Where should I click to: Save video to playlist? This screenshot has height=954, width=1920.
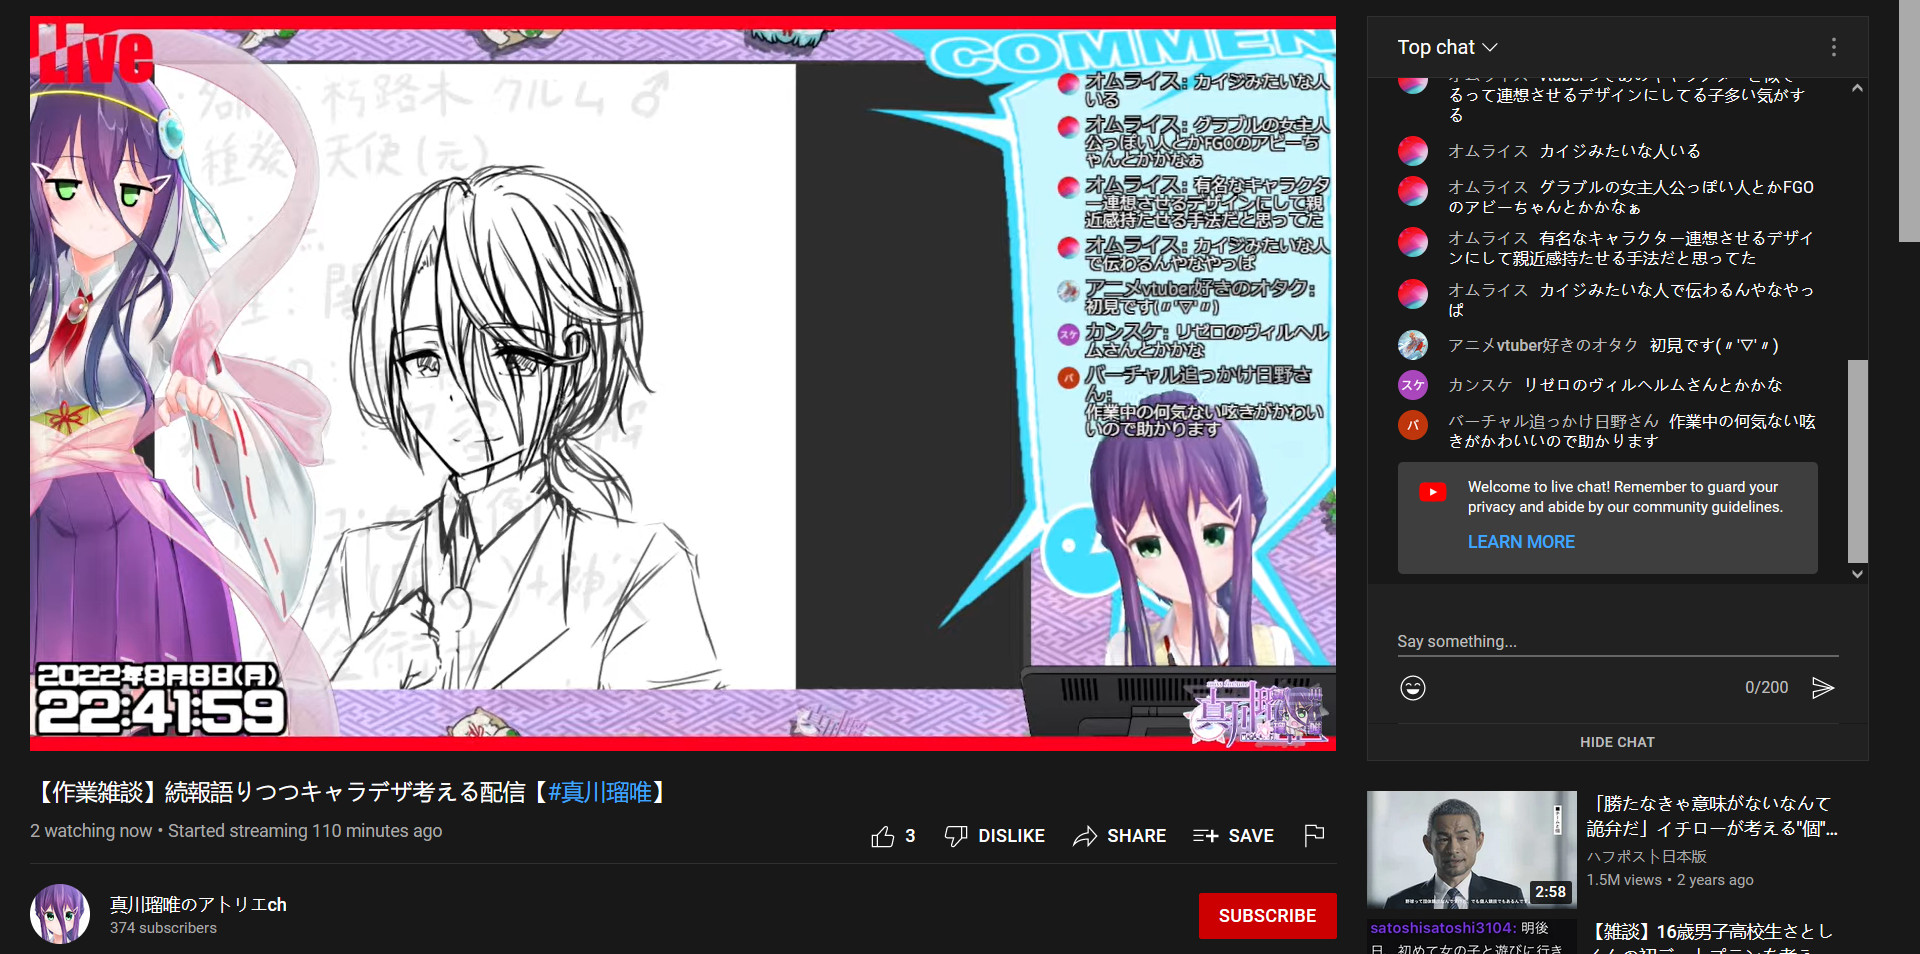pos(1233,836)
